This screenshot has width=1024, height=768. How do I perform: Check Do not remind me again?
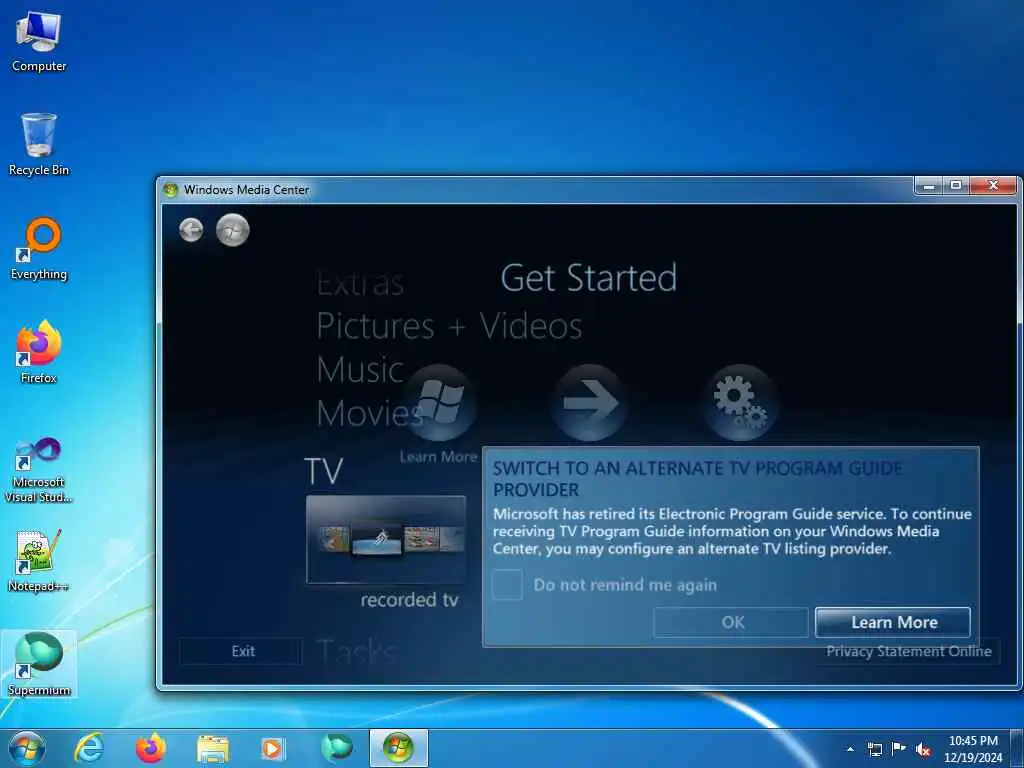pyautogui.click(x=507, y=584)
